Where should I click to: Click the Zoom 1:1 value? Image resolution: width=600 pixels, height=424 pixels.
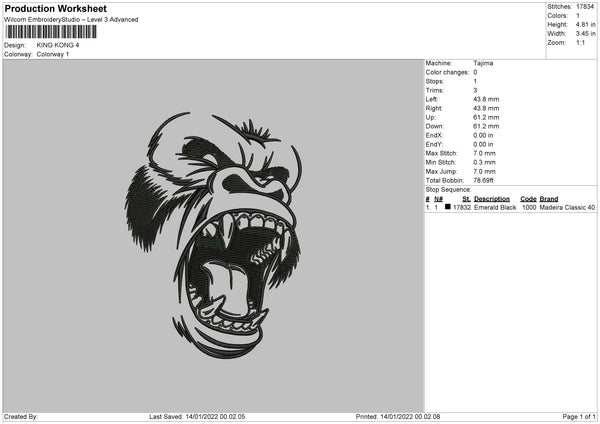[580, 42]
